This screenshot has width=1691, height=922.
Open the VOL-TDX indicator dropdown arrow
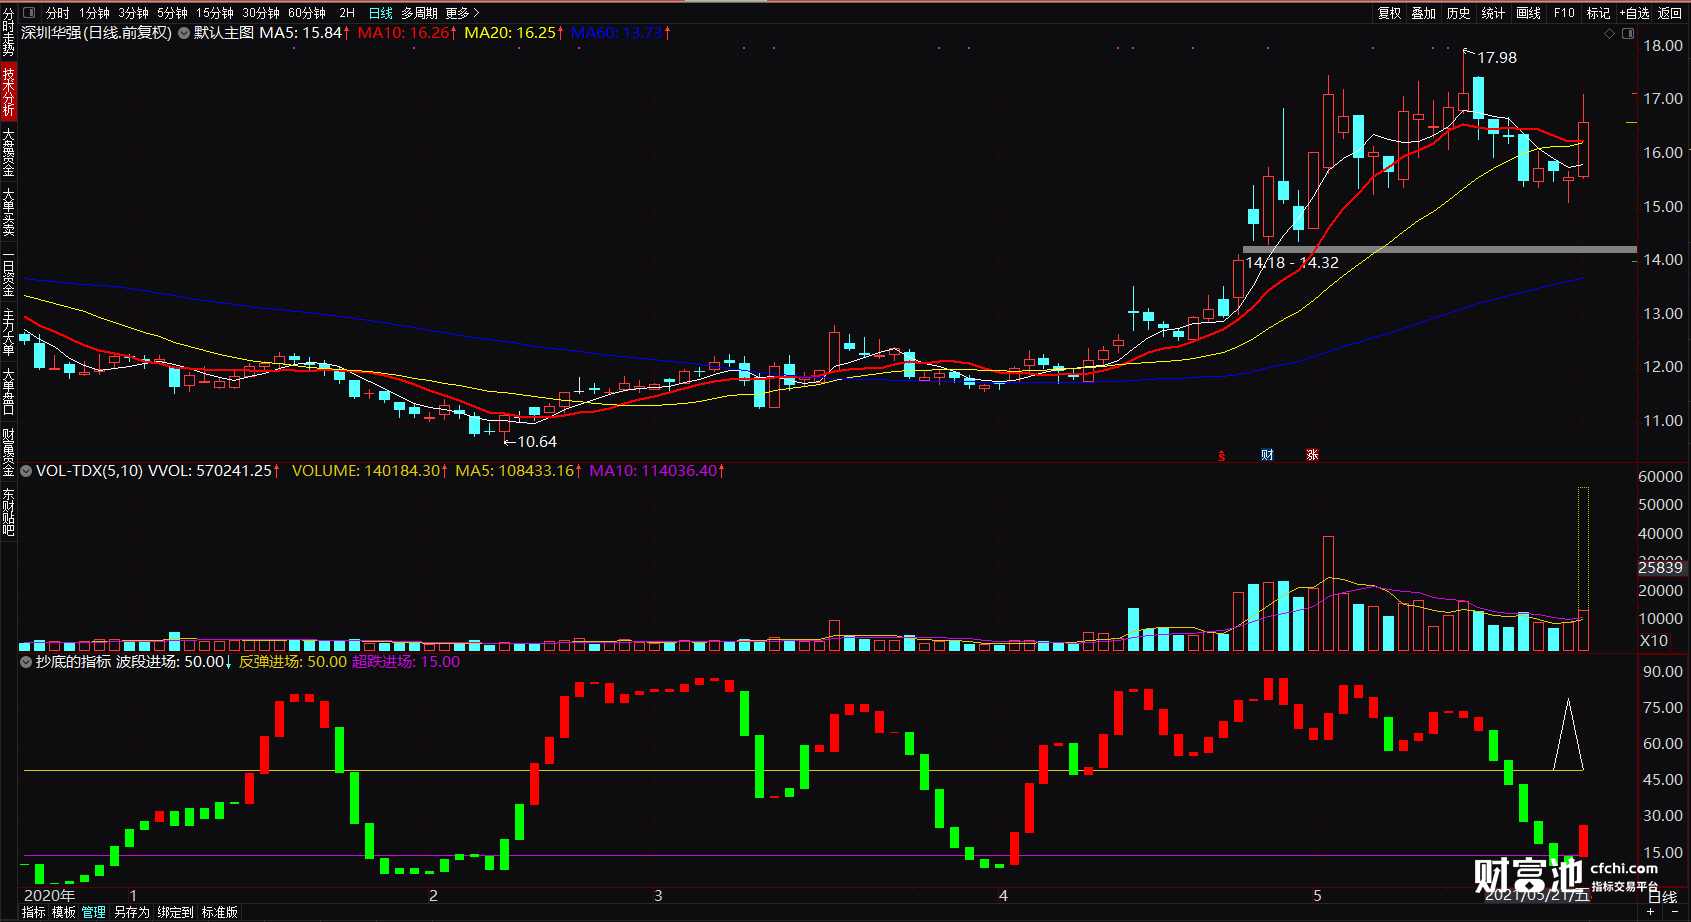click(x=27, y=470)
